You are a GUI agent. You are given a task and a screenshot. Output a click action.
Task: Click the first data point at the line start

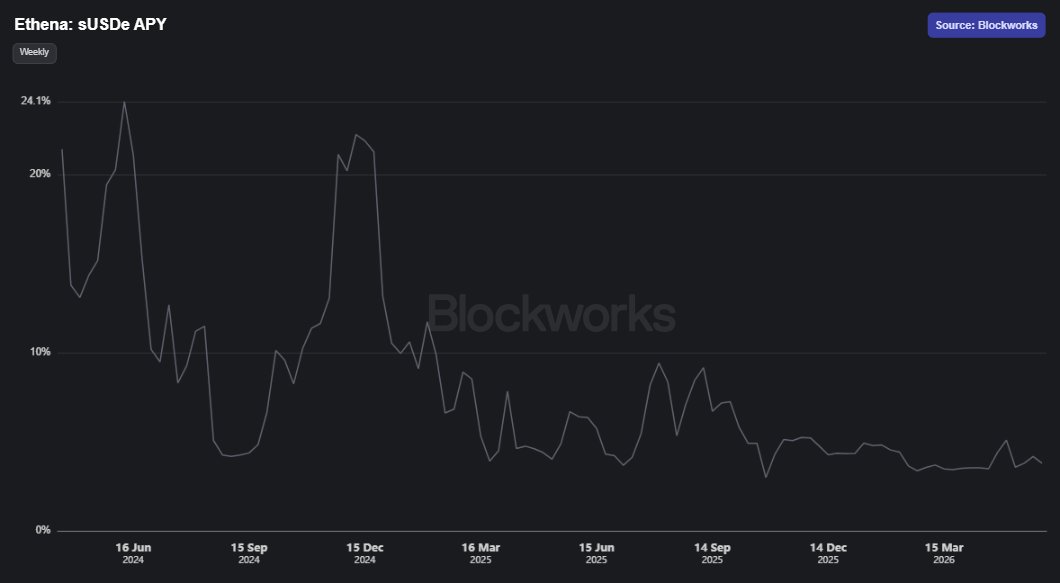[x=62, y=149]
